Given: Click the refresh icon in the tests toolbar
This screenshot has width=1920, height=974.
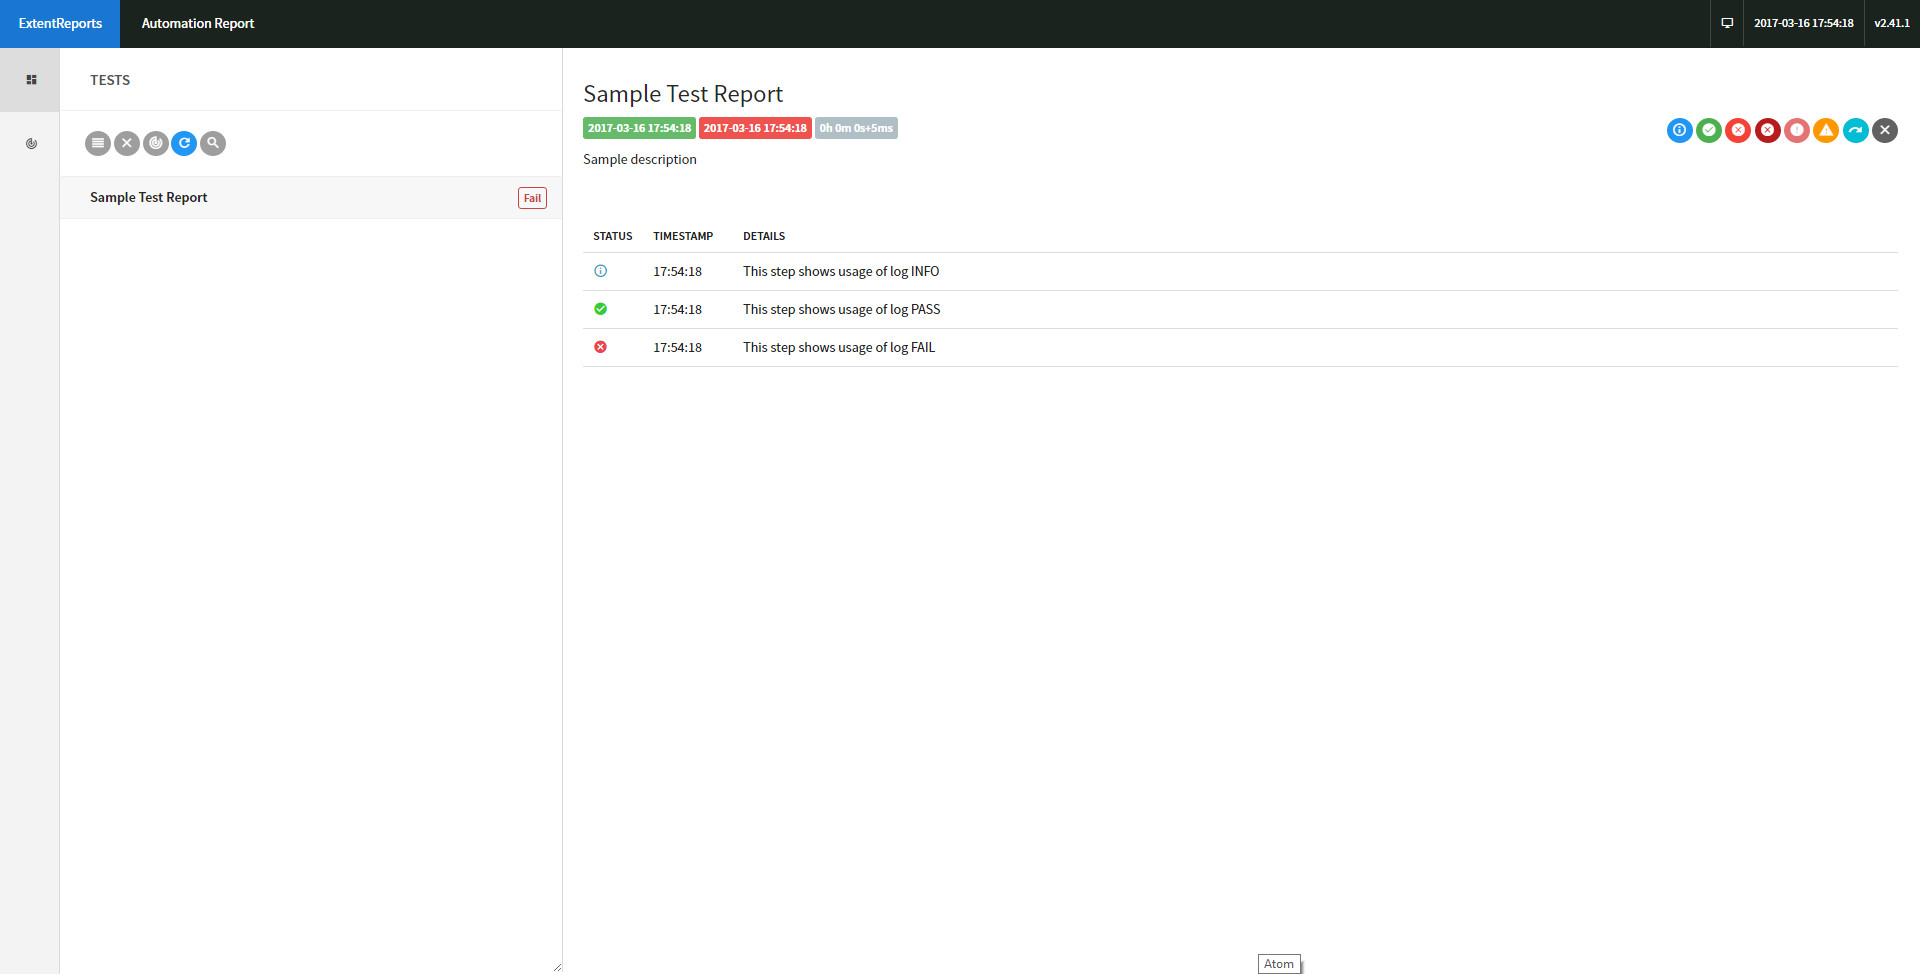Looking at the screenshot, I should [184, 143].
